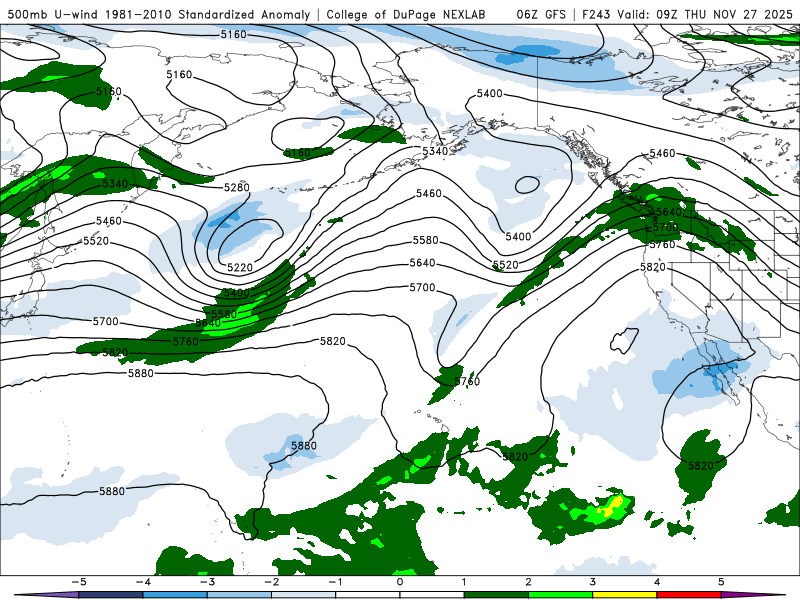Click the '-1' colorbar label
Viewport: 800px width, 600px height.
point(335,582)
